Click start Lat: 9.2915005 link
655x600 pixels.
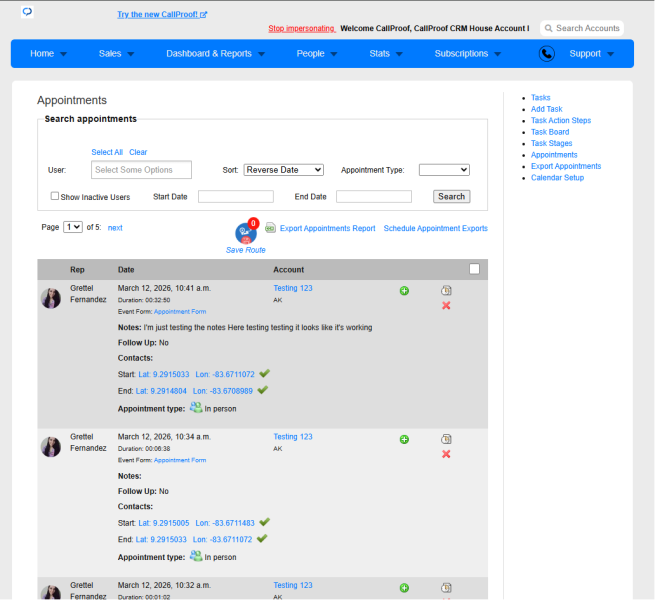(x=164, y=523)
